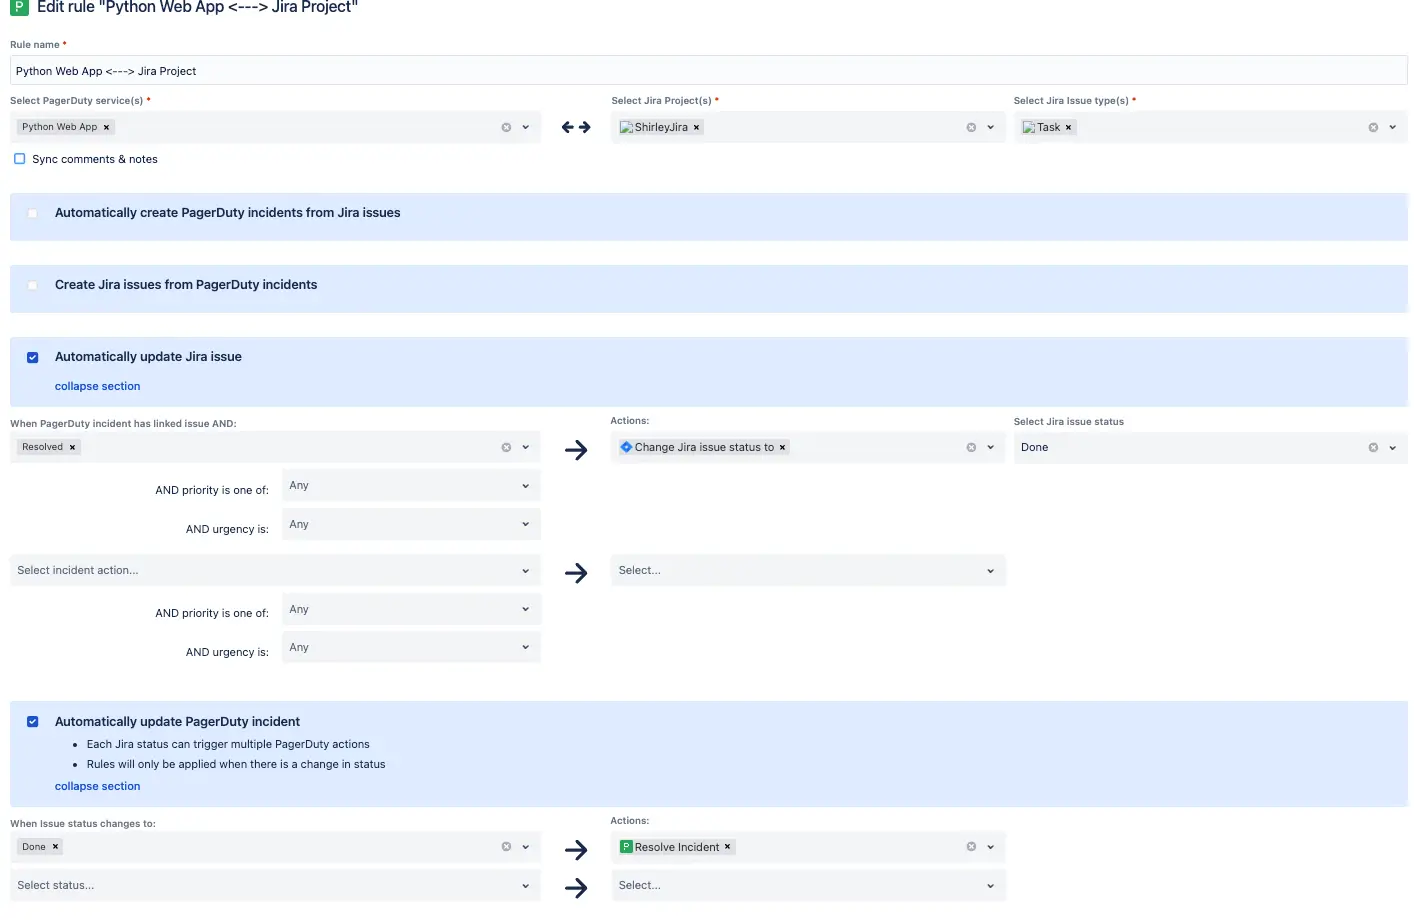Clear the issue status changes field
Viewport: 1421px width, 920px height.
click(506, 846)
